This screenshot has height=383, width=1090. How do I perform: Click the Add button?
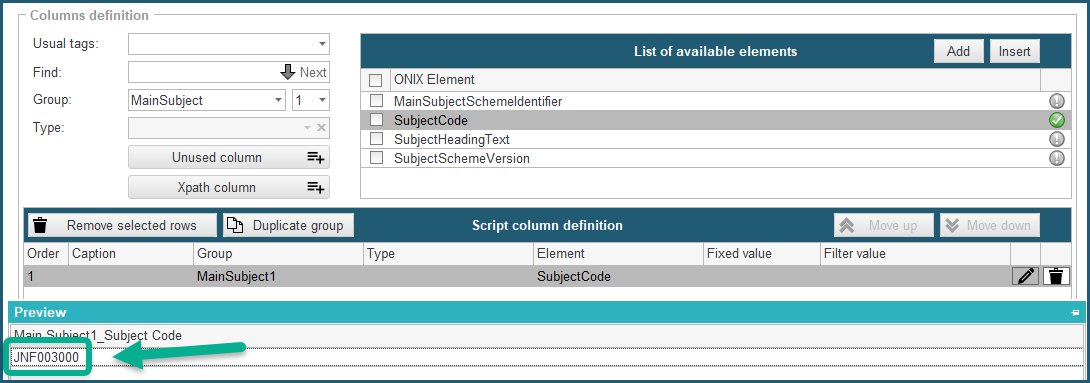(x=959, y=51)
